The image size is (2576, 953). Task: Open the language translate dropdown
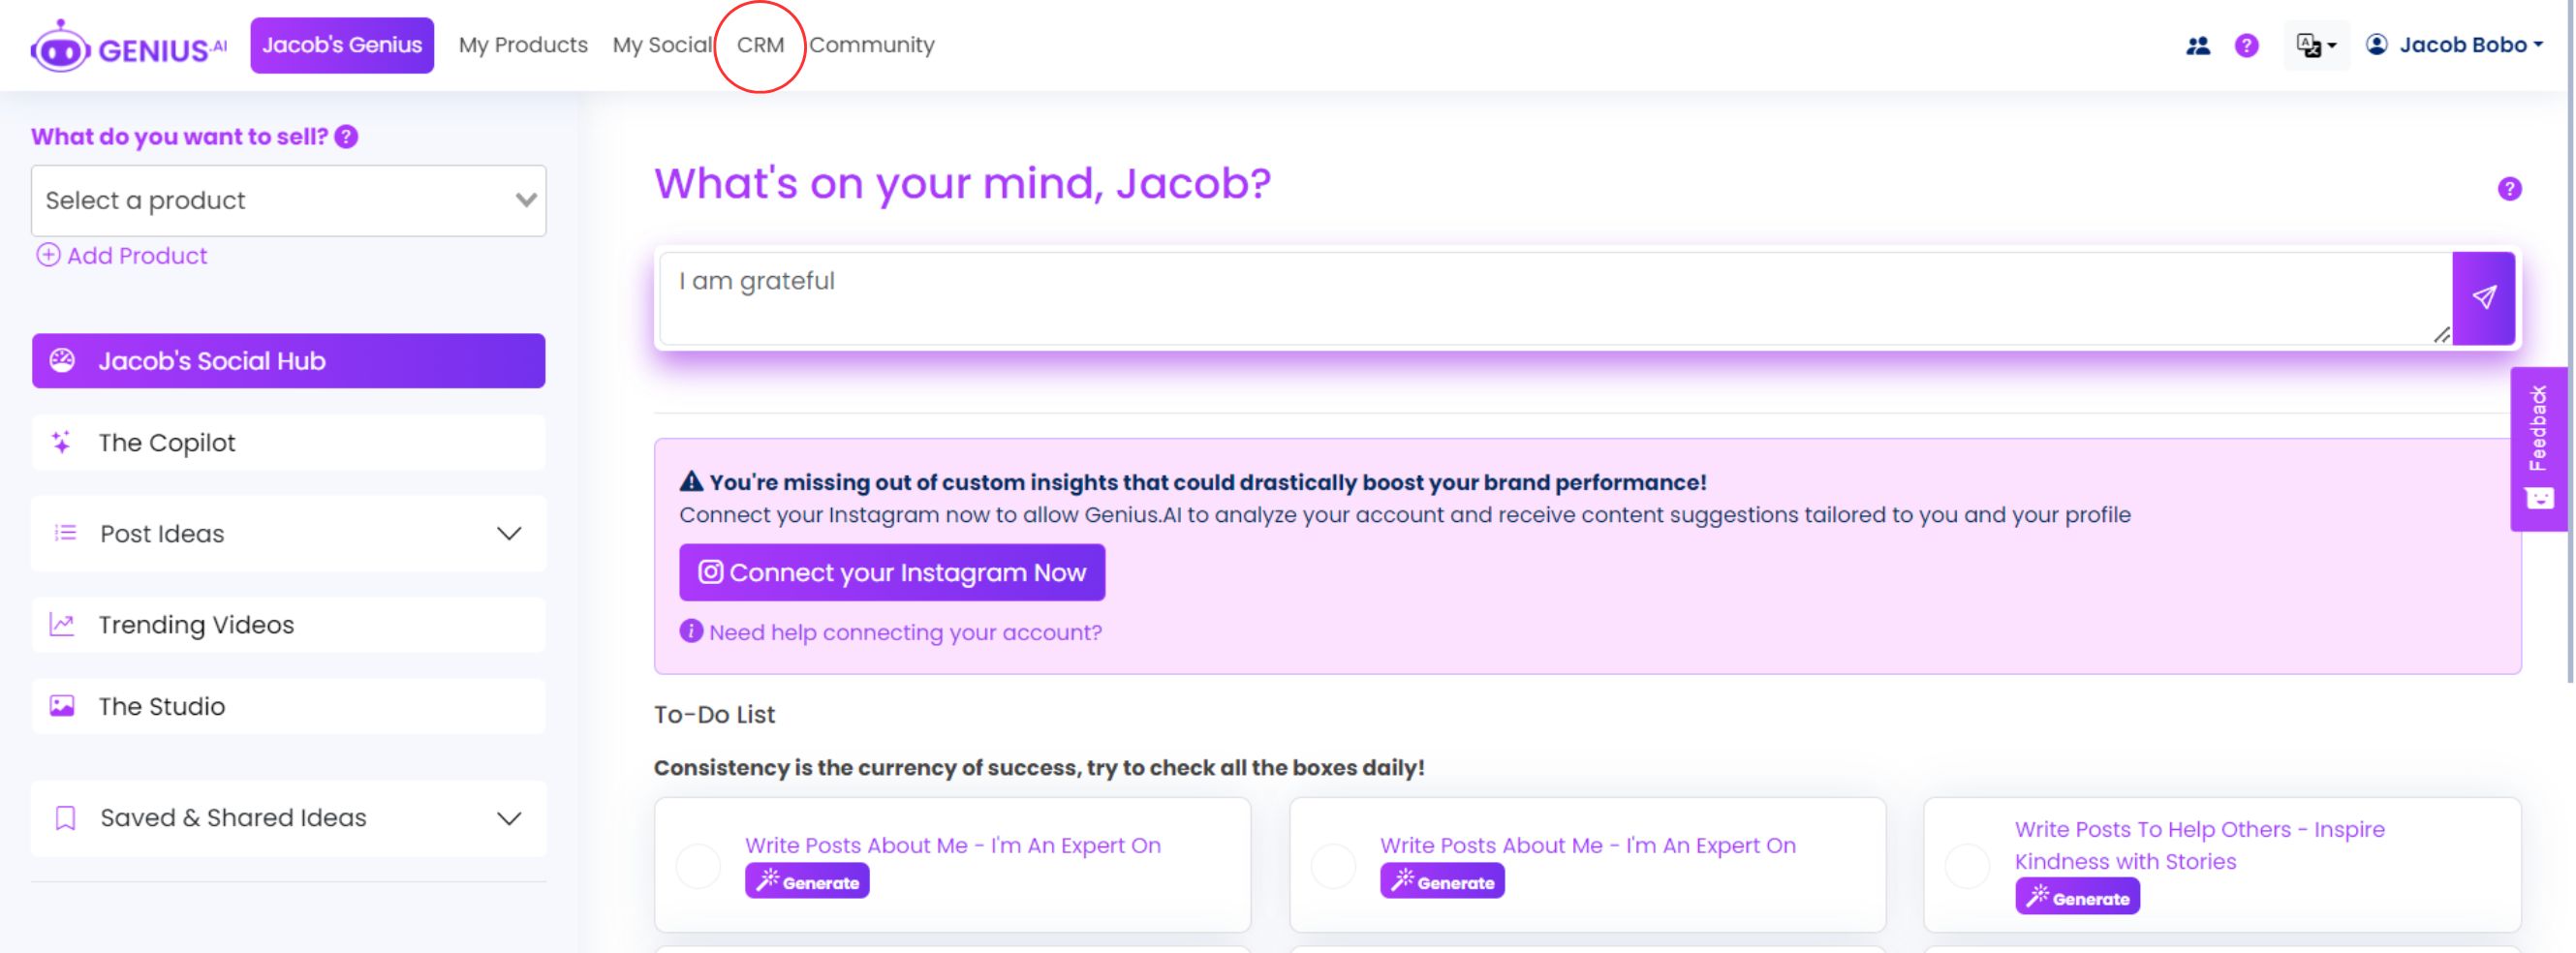2316,46
